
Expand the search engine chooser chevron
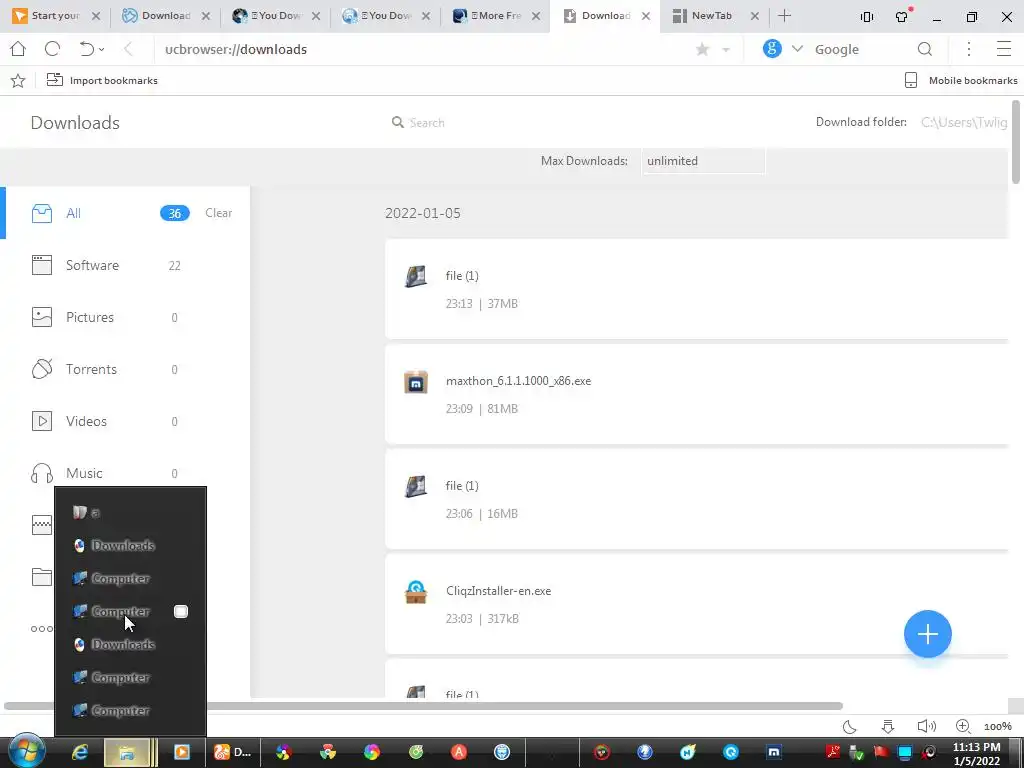tap(797, 49)
